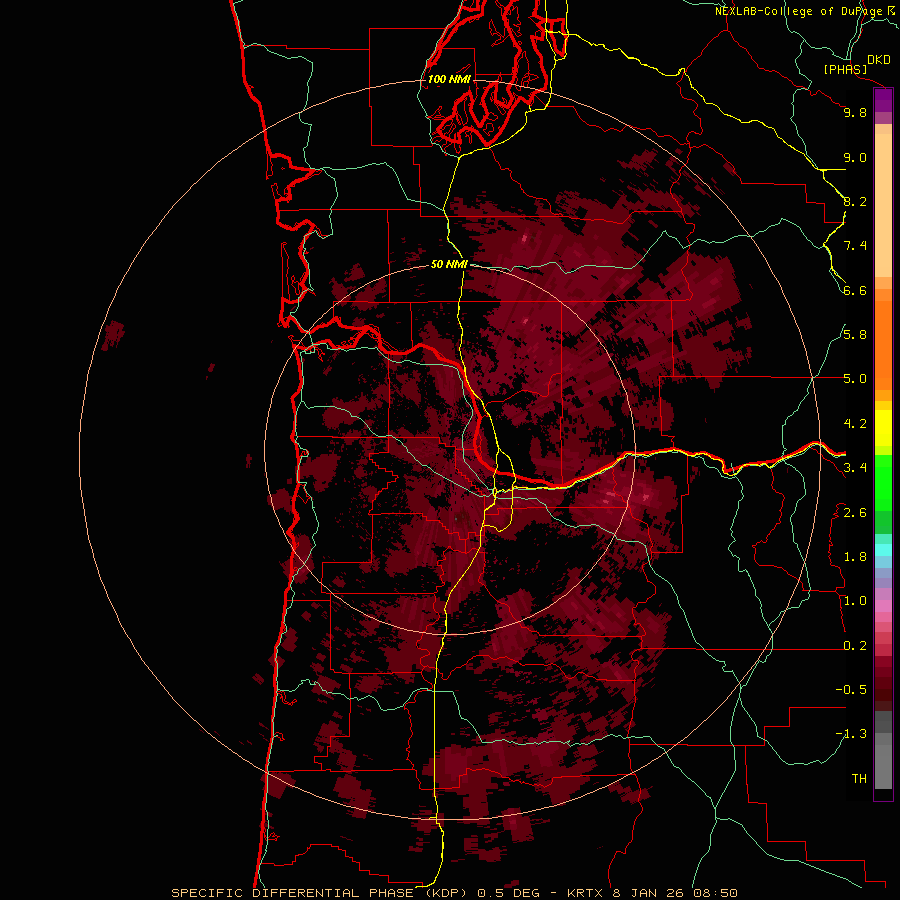Click the 9.8 color scale value
This screenshot has height=900, width=900.
(855, 112)
